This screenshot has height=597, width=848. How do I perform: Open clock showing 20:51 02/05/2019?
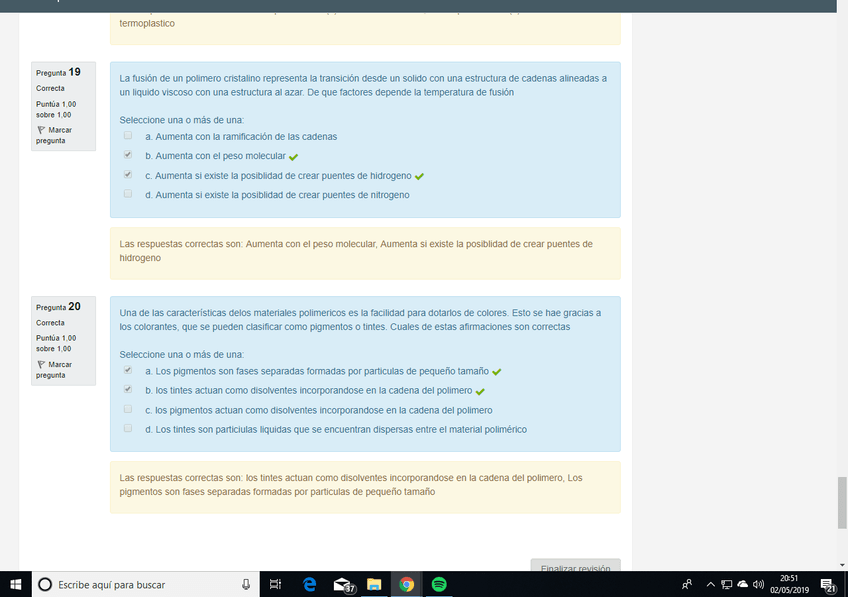(790, 585)
